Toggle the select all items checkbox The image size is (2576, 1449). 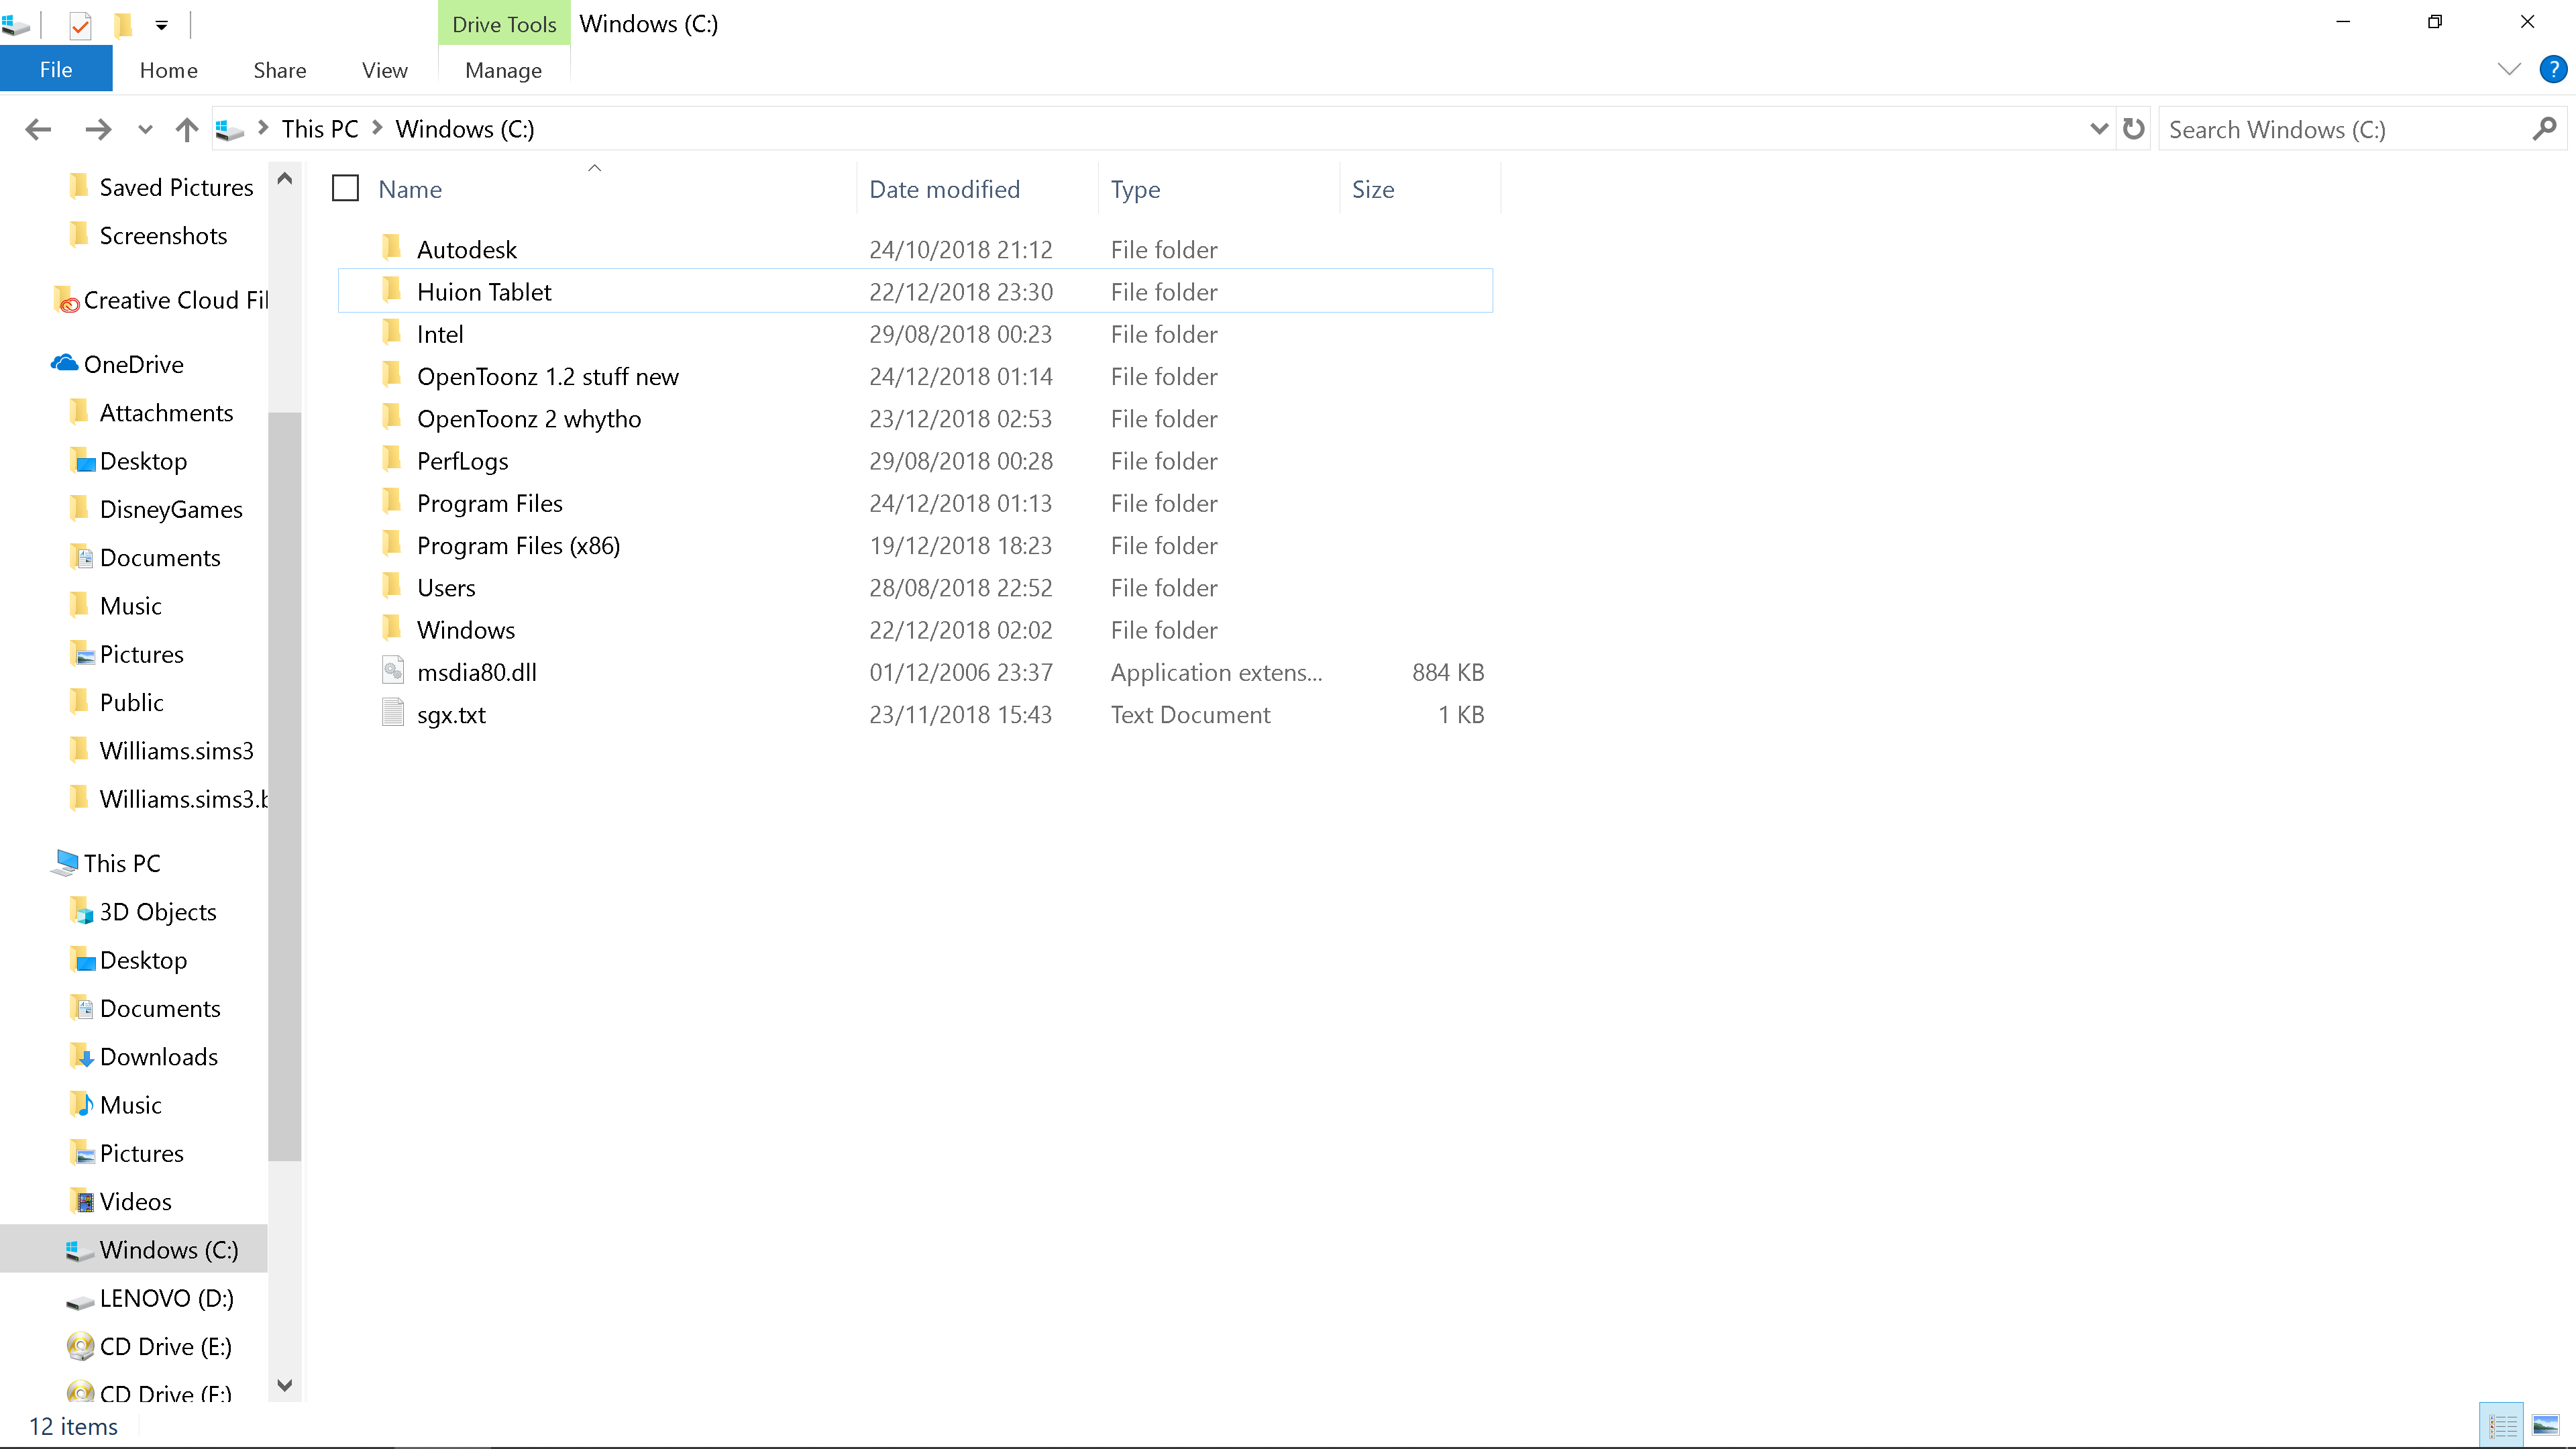pos(345,188)
